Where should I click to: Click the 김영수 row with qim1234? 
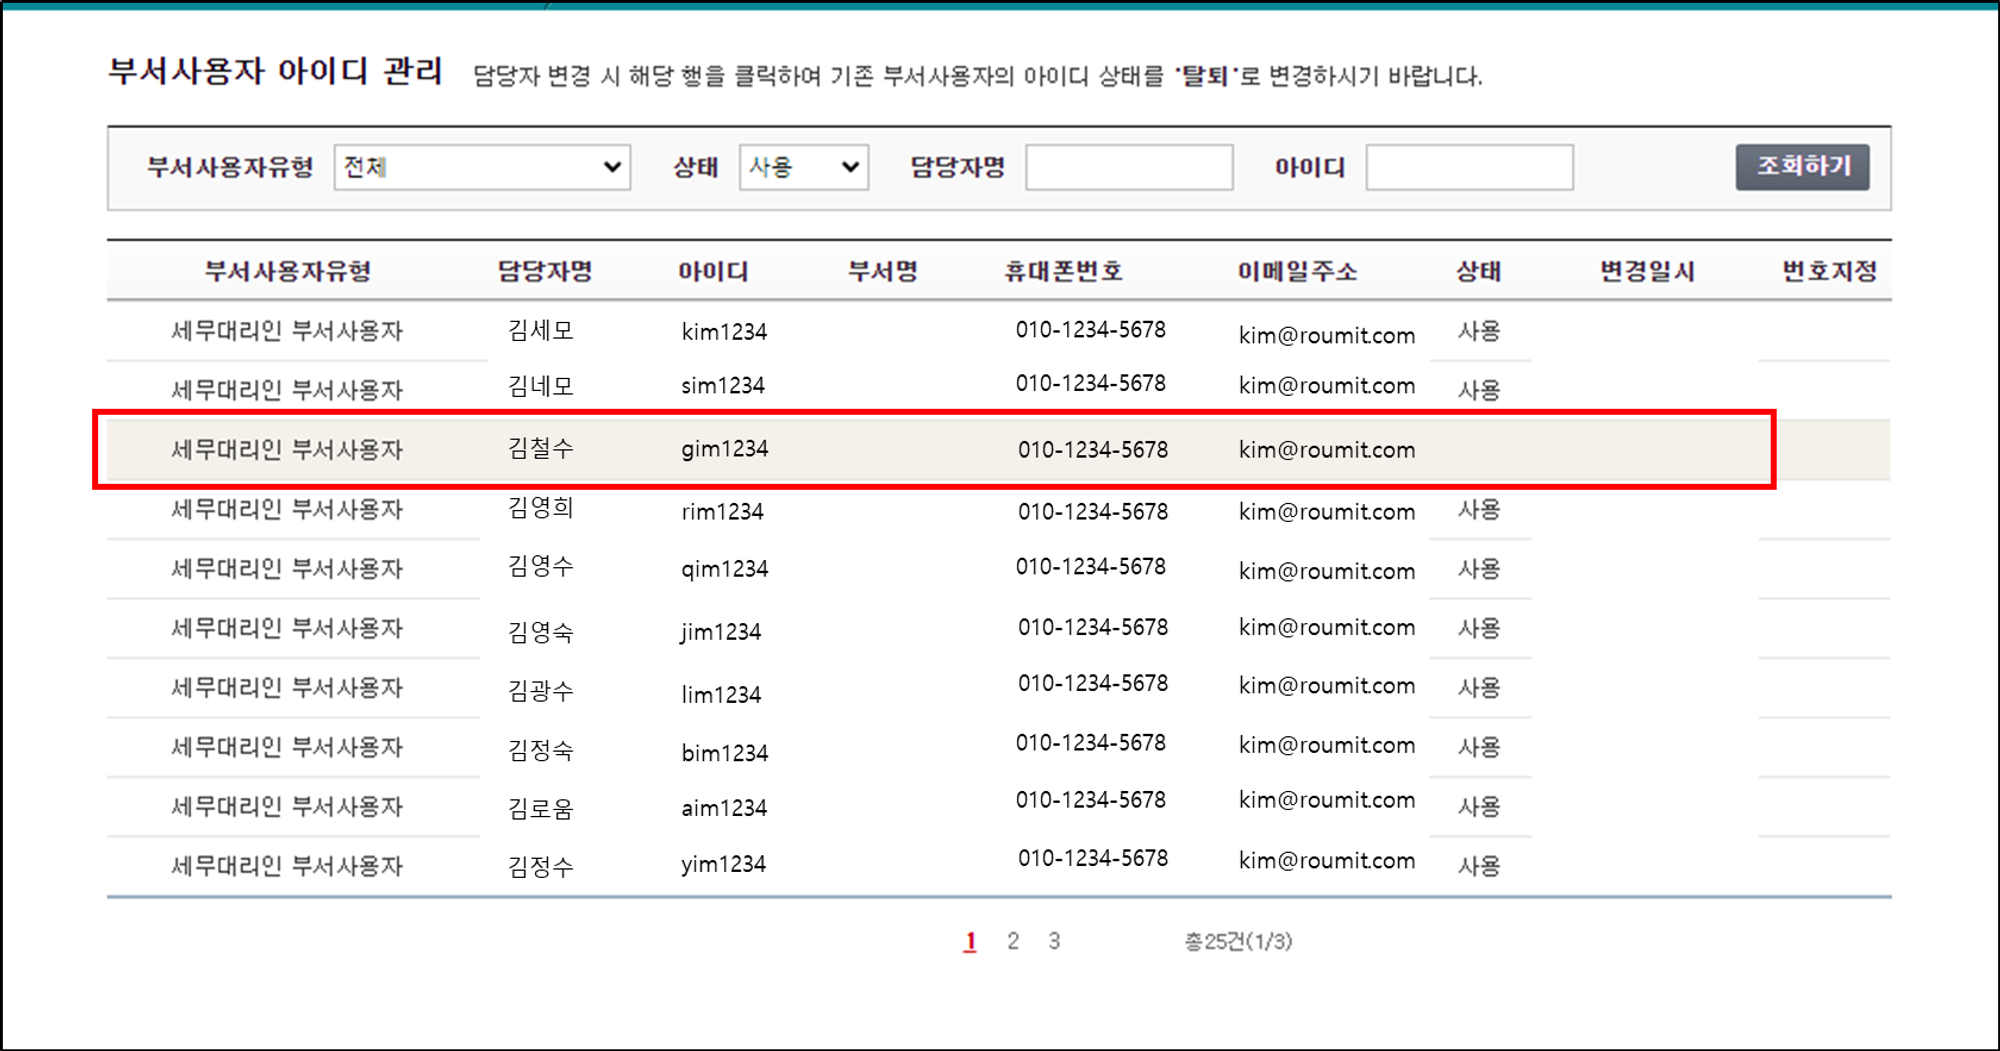pyautogui.click(x=724, y=569)
